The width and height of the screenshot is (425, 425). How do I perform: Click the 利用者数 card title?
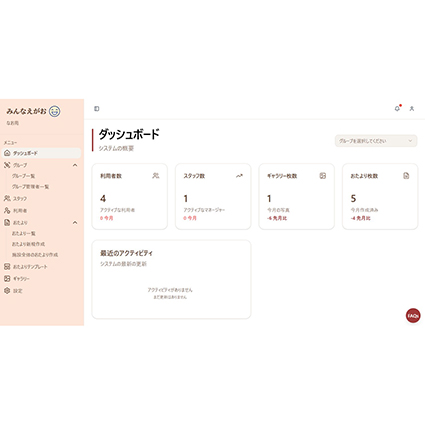(x=111, y=176)
